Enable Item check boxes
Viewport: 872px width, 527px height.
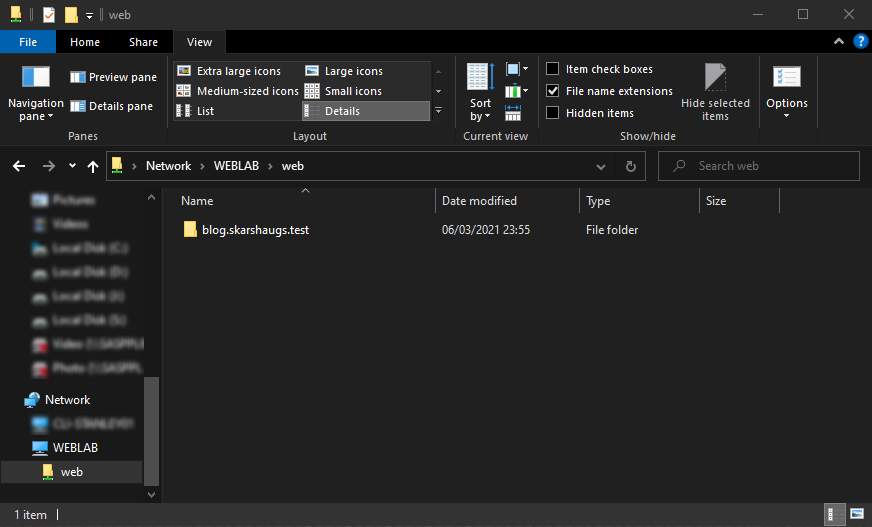click(552, 69)
